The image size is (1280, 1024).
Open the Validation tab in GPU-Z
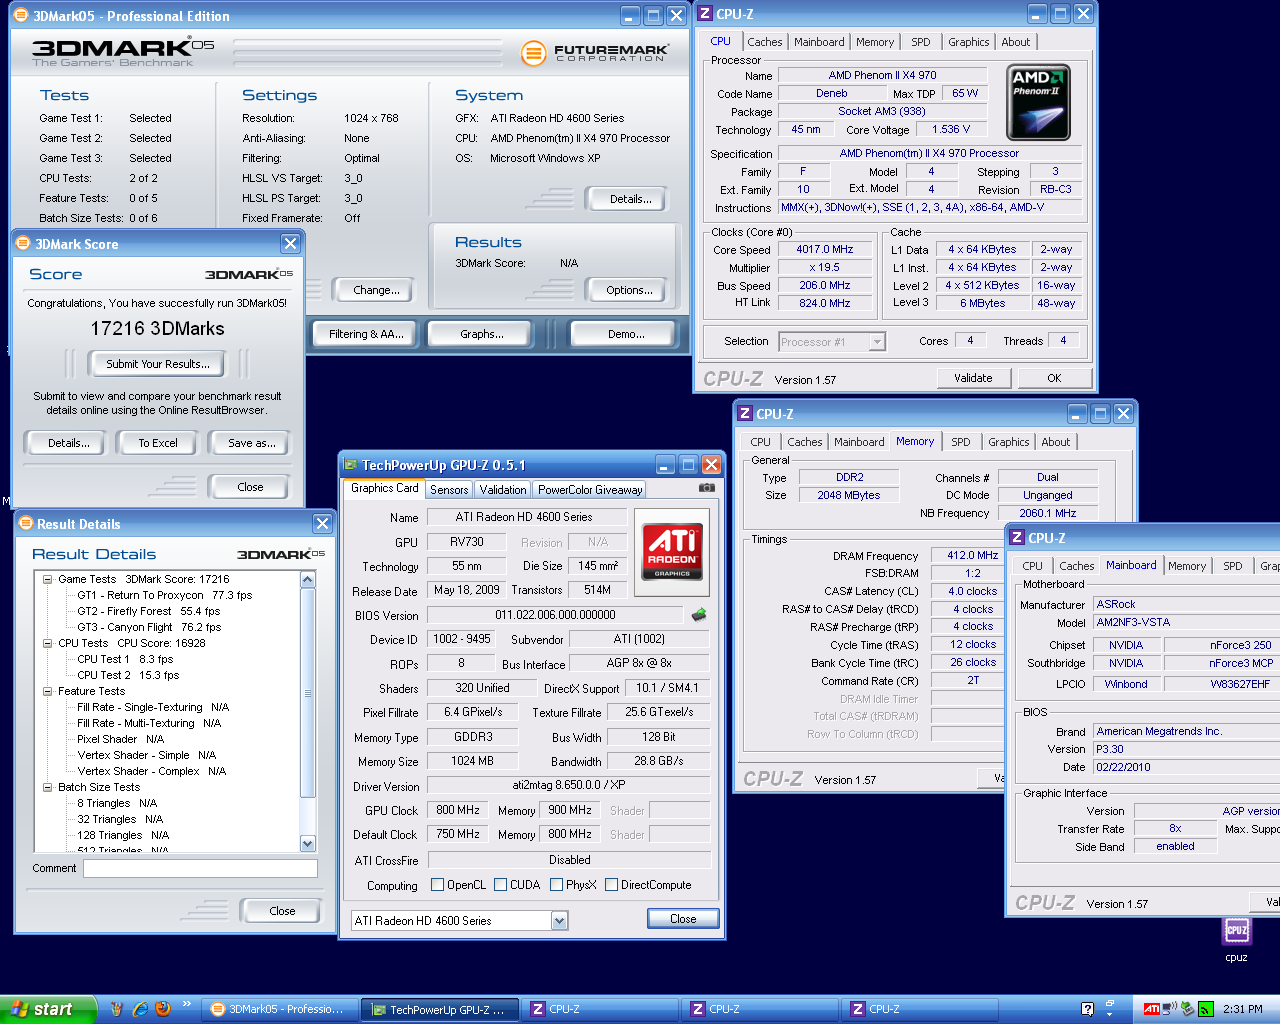coord(502,490)
